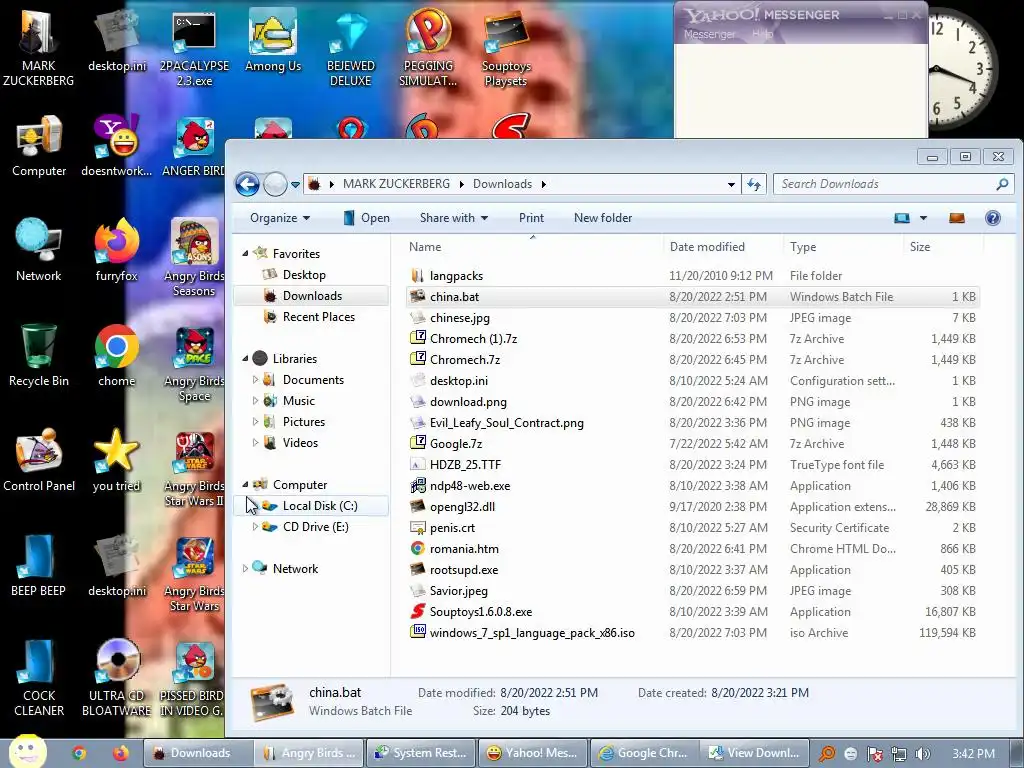Expand the Pictures library
This screenshot has height=768, width=1024.
coord(255,421)
